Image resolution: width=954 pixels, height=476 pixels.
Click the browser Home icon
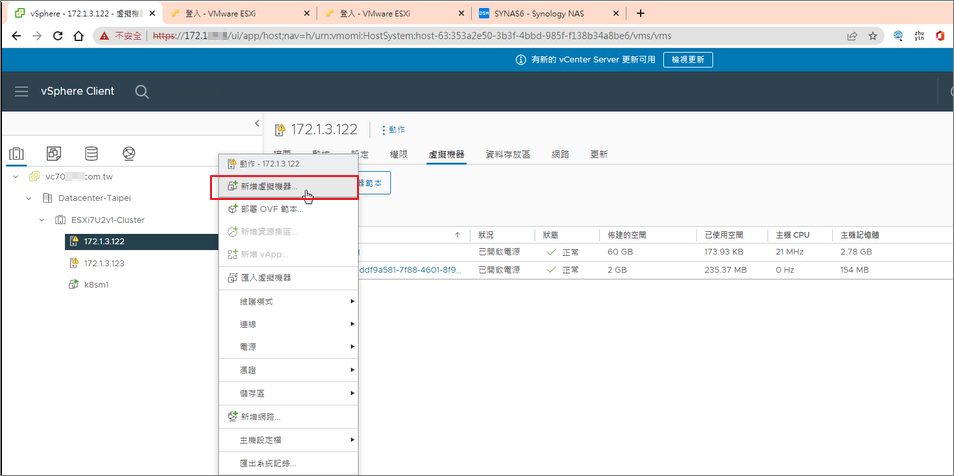[78, 36]
